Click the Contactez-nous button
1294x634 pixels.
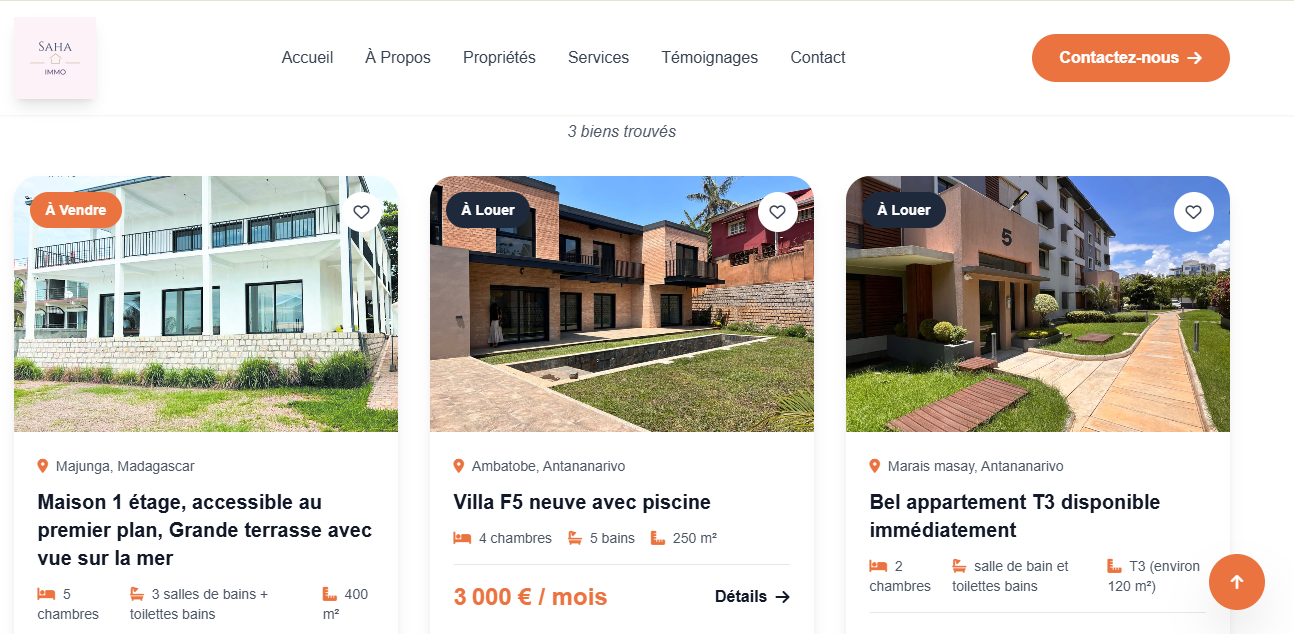pyautogui.click(x=1131, y=58)
